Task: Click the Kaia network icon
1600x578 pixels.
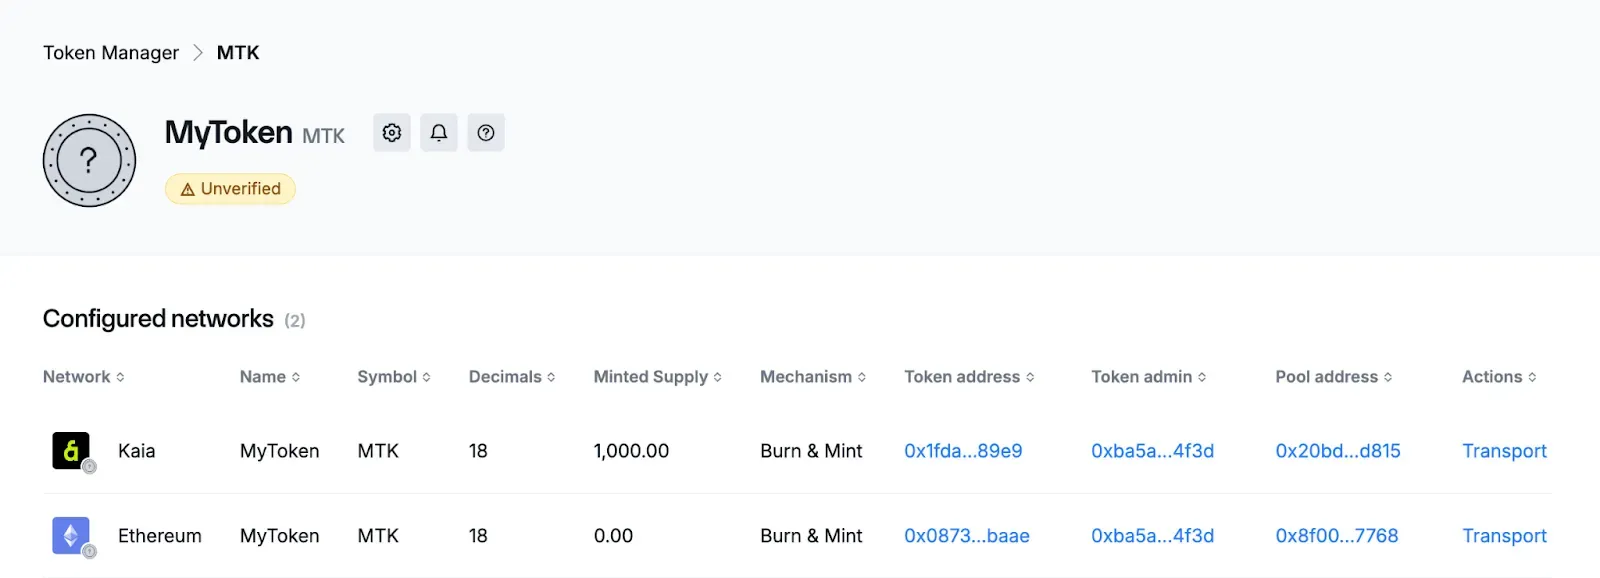Action: (x=71, y=451)
